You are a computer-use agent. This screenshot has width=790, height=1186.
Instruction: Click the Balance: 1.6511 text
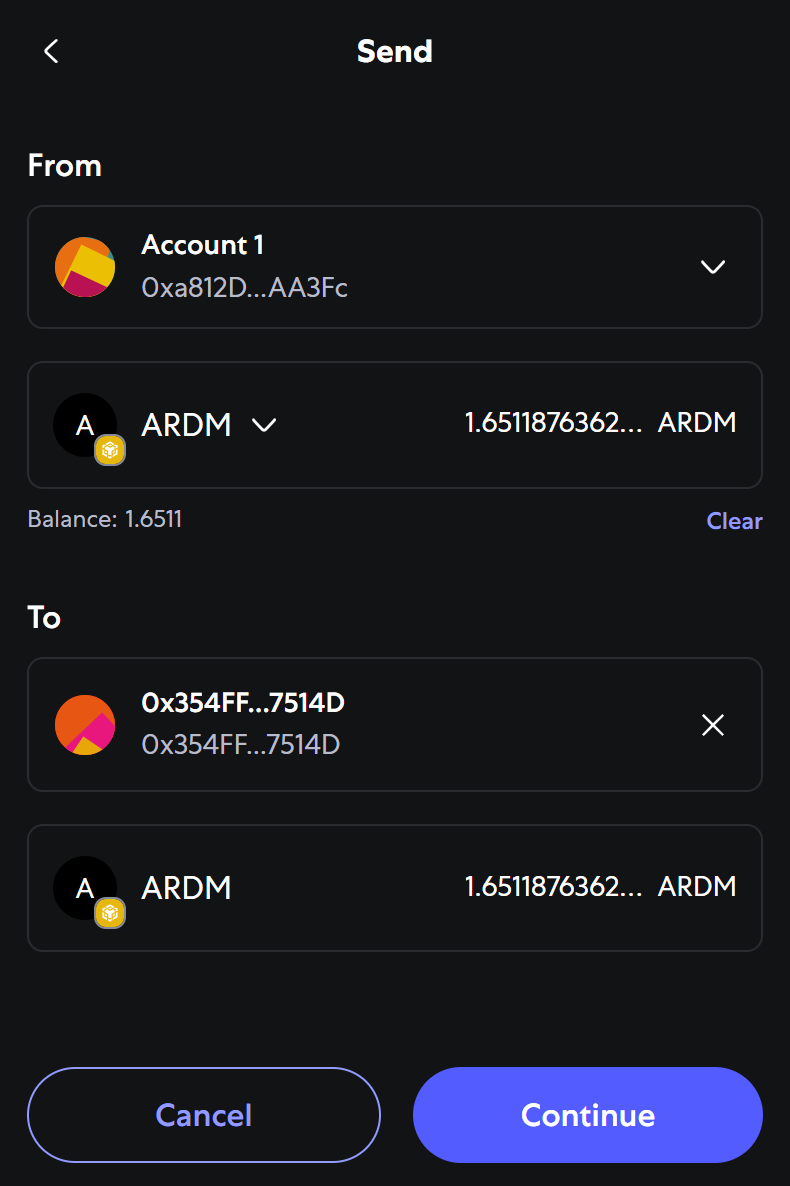pyautogui.click(x=105, y=519)
